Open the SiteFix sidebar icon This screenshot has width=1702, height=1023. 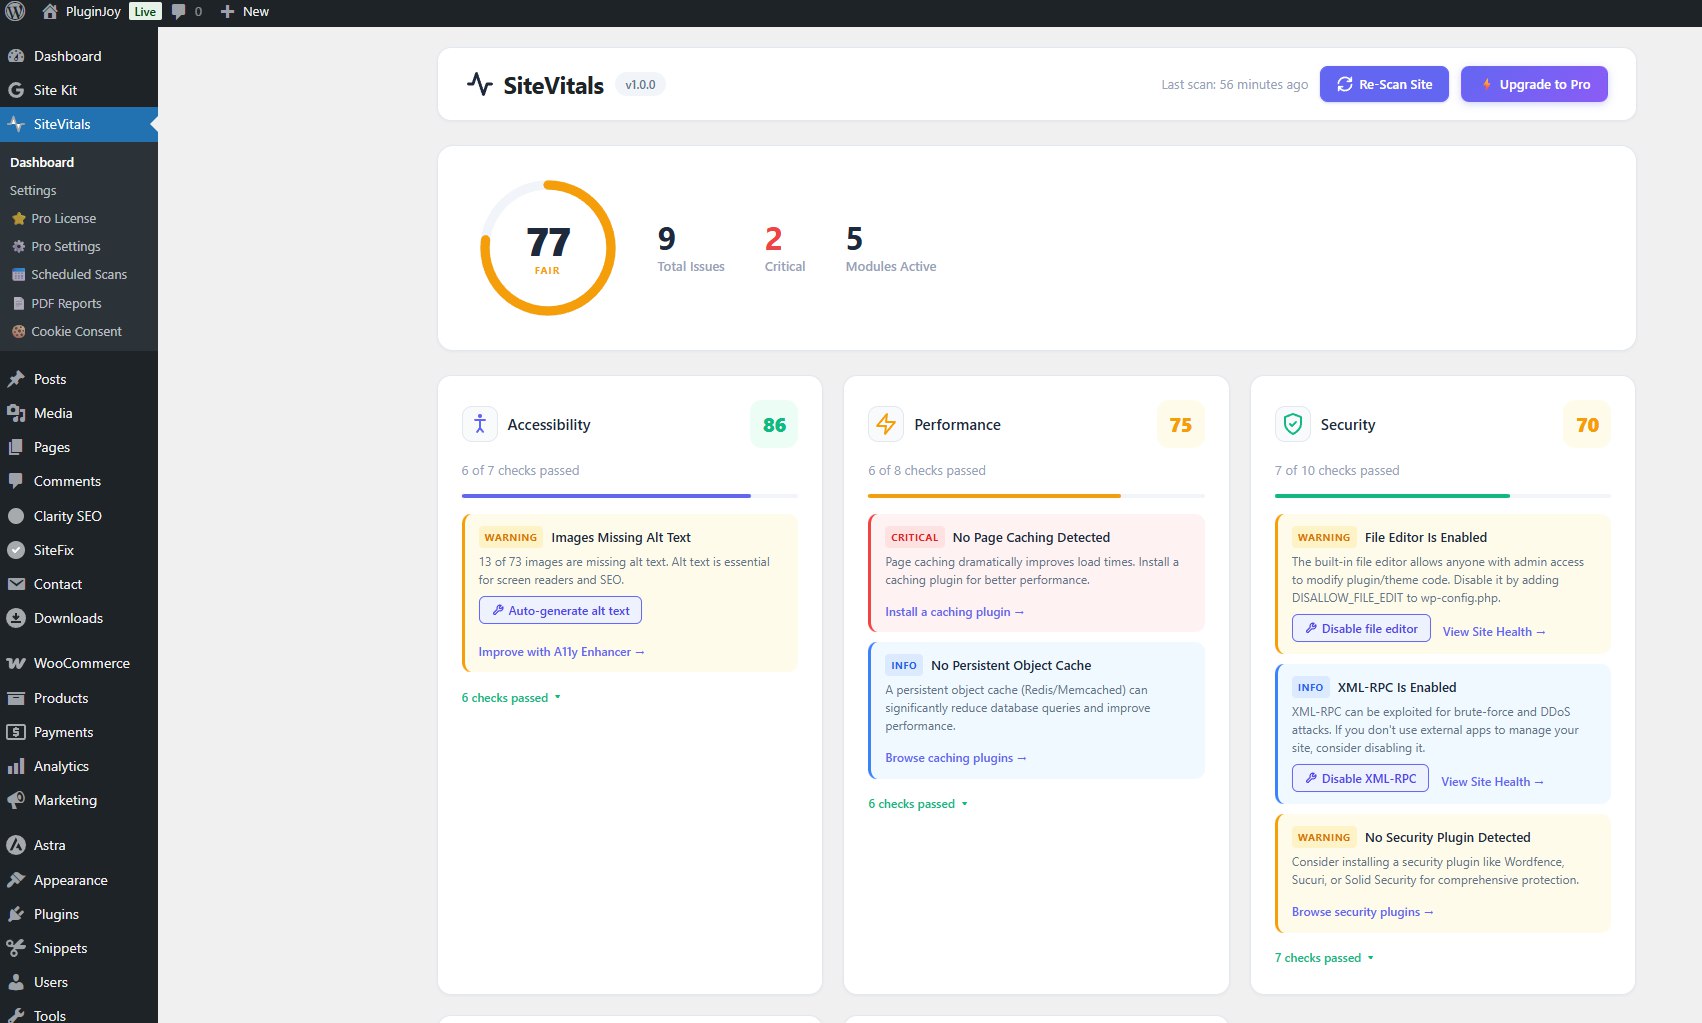click(x=15, y=550)
